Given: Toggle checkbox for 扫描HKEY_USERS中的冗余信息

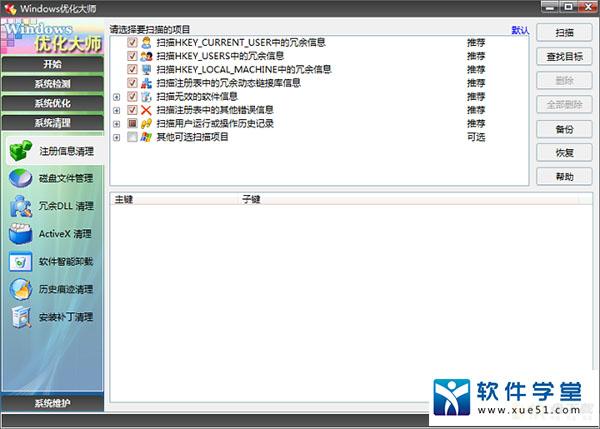Looking at the screenshot, I should [x=132, y=56].
